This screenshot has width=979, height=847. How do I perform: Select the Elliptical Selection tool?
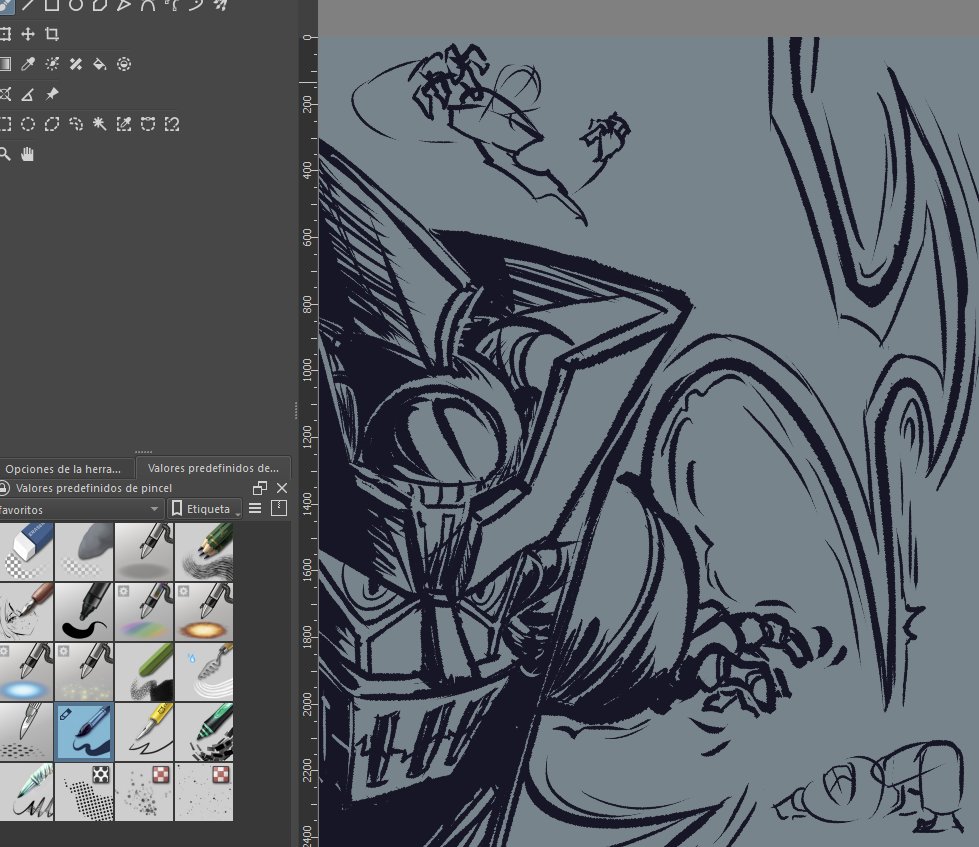click(28, 124)
